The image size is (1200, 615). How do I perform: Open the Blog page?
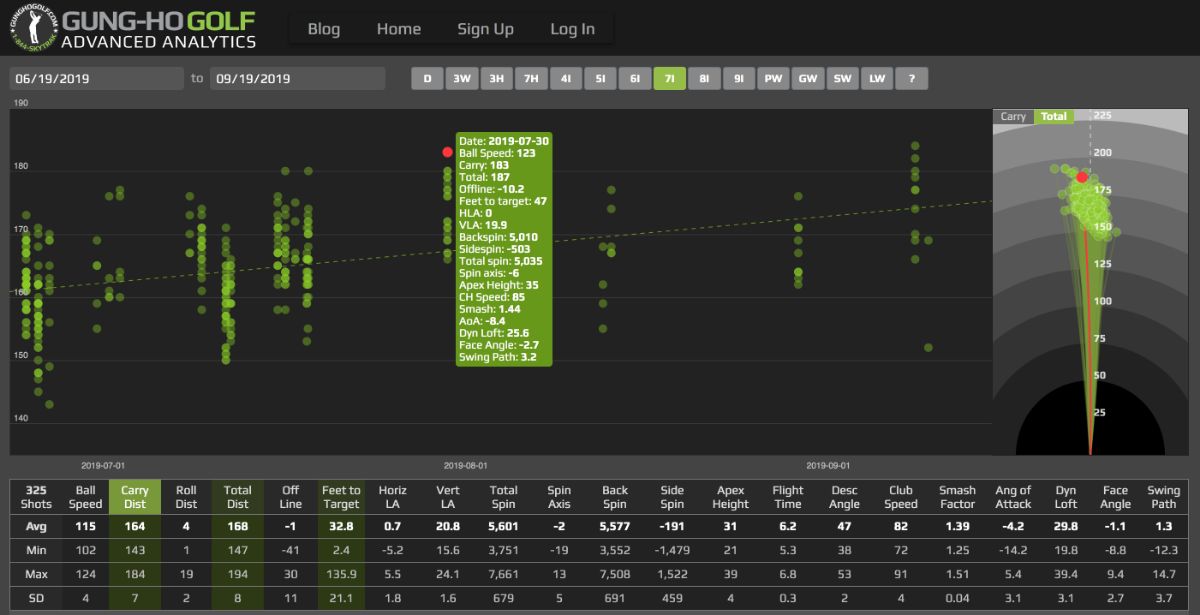tap(324, 29)
